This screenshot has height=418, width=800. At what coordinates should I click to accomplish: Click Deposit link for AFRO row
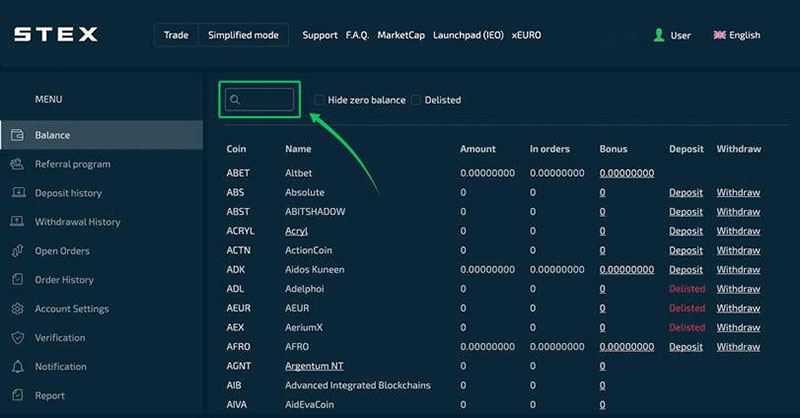coord(686,347)
